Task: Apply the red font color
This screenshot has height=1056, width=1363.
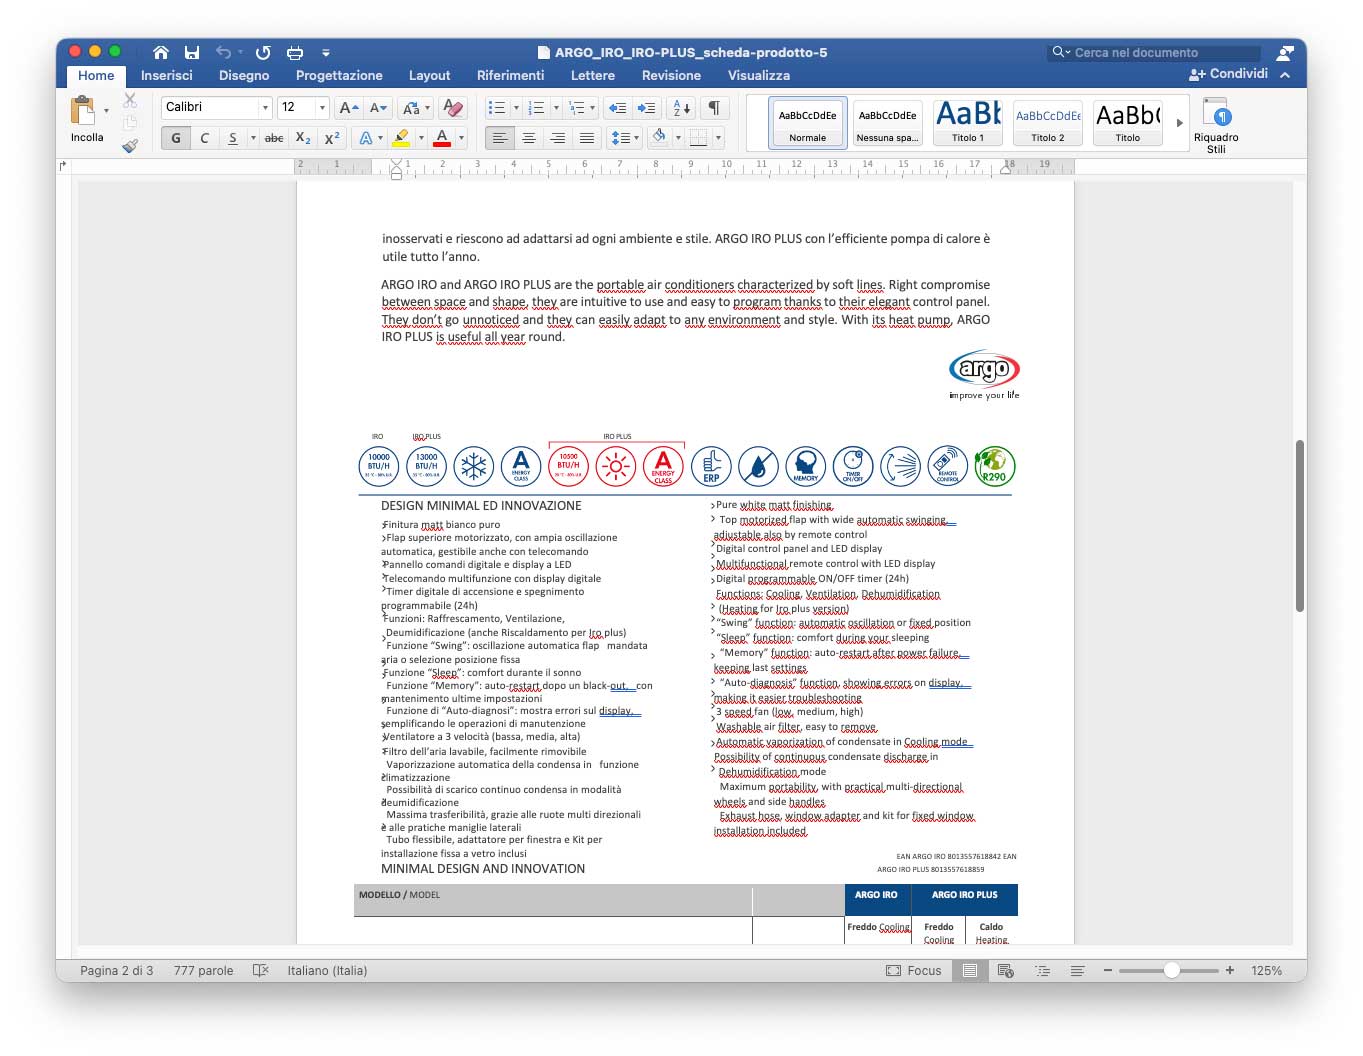Action: tap(442, 138)
